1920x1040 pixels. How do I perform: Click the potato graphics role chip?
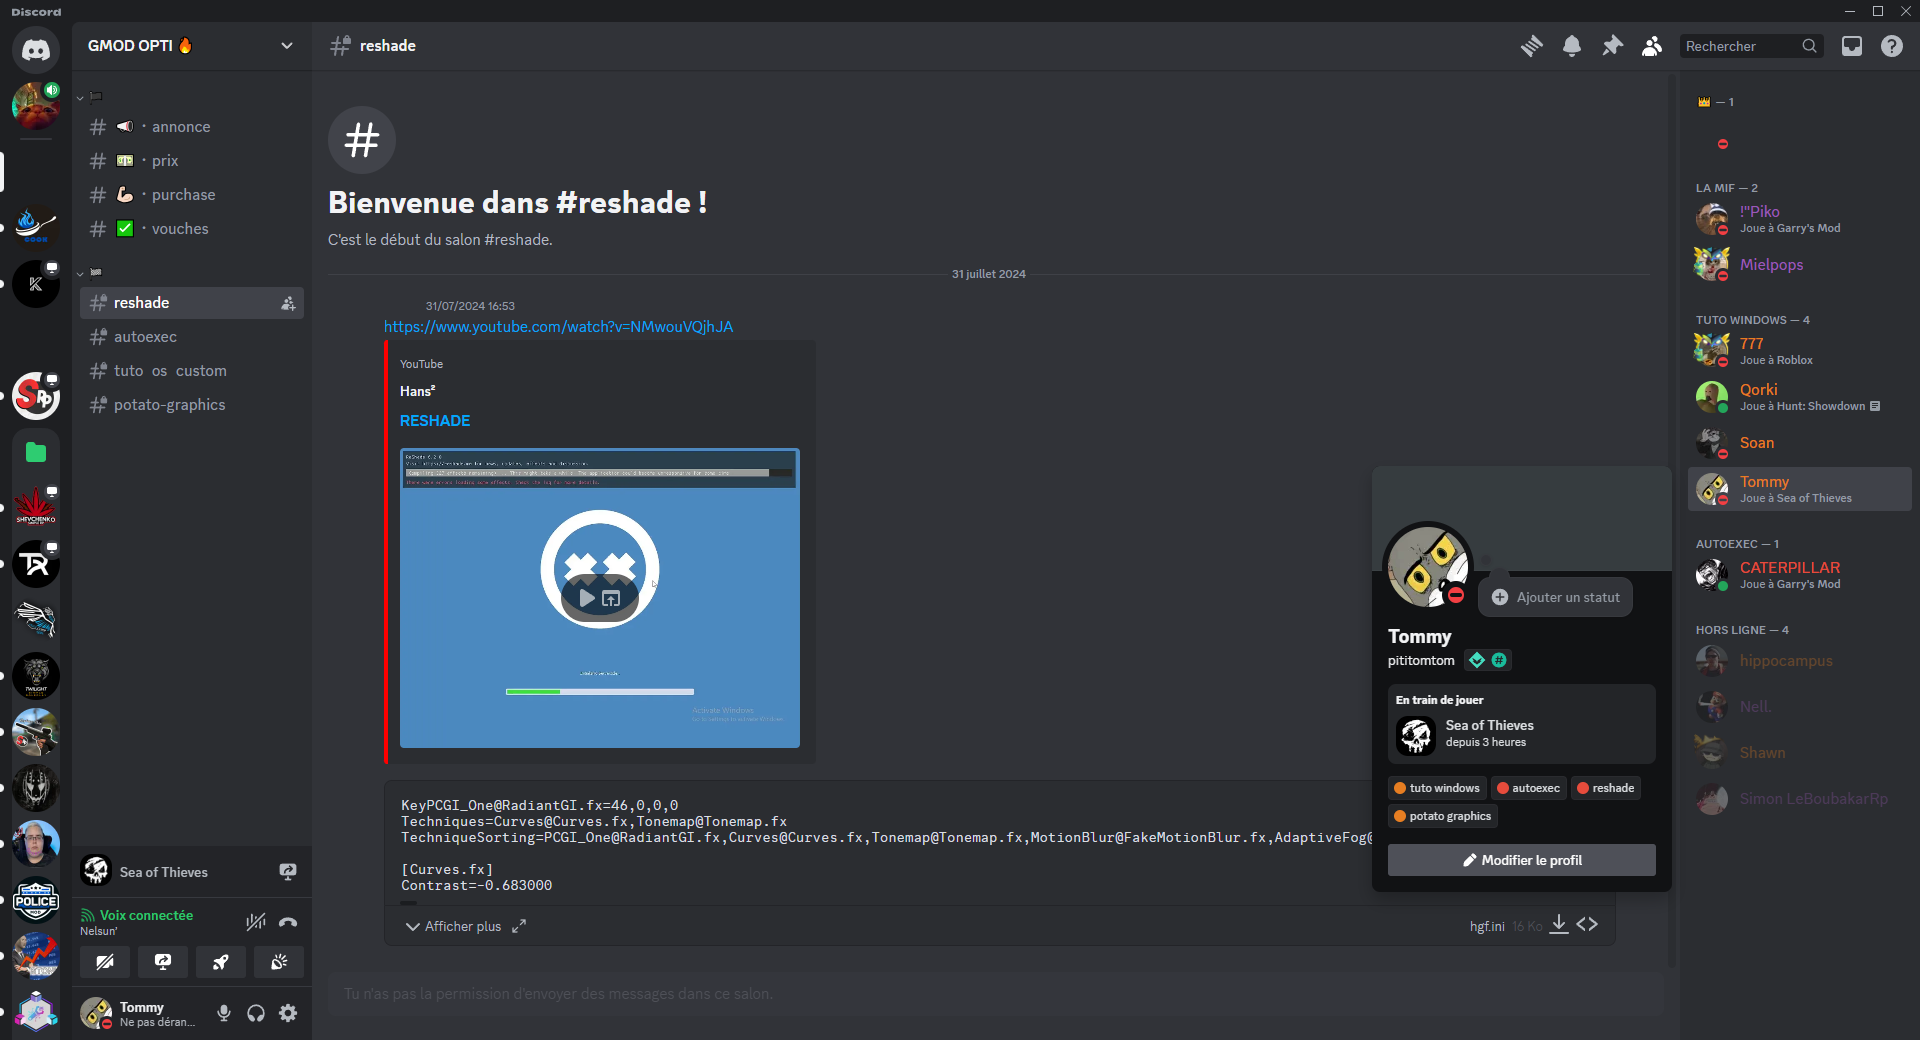click(1443, 816)
